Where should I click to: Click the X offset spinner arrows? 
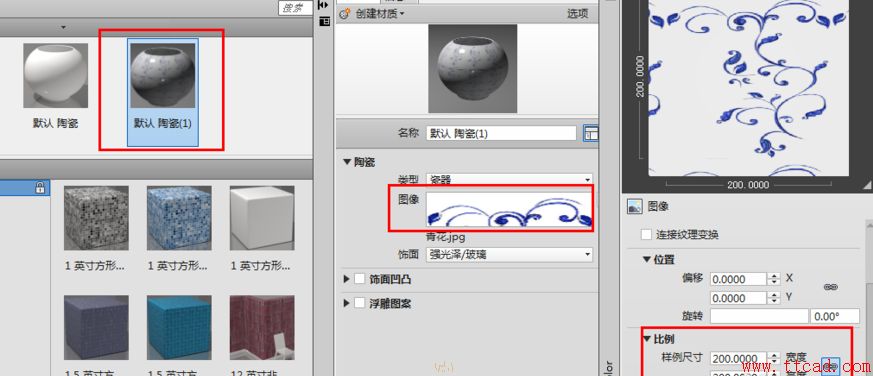[x=773, y=279]
